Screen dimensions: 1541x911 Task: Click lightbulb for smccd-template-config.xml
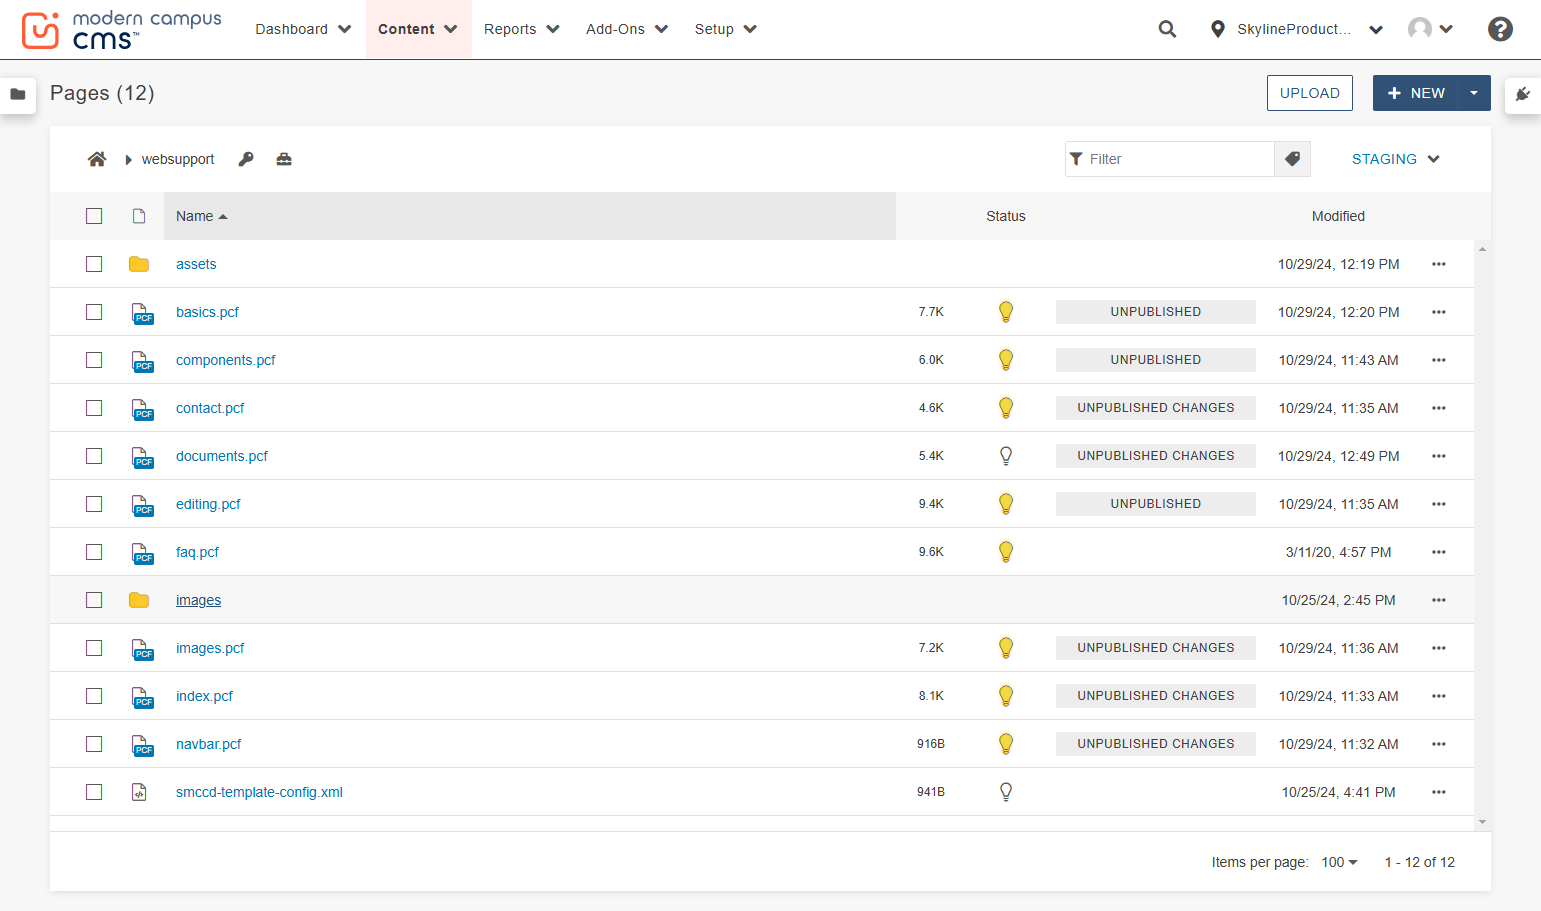tap(1006, 792)
